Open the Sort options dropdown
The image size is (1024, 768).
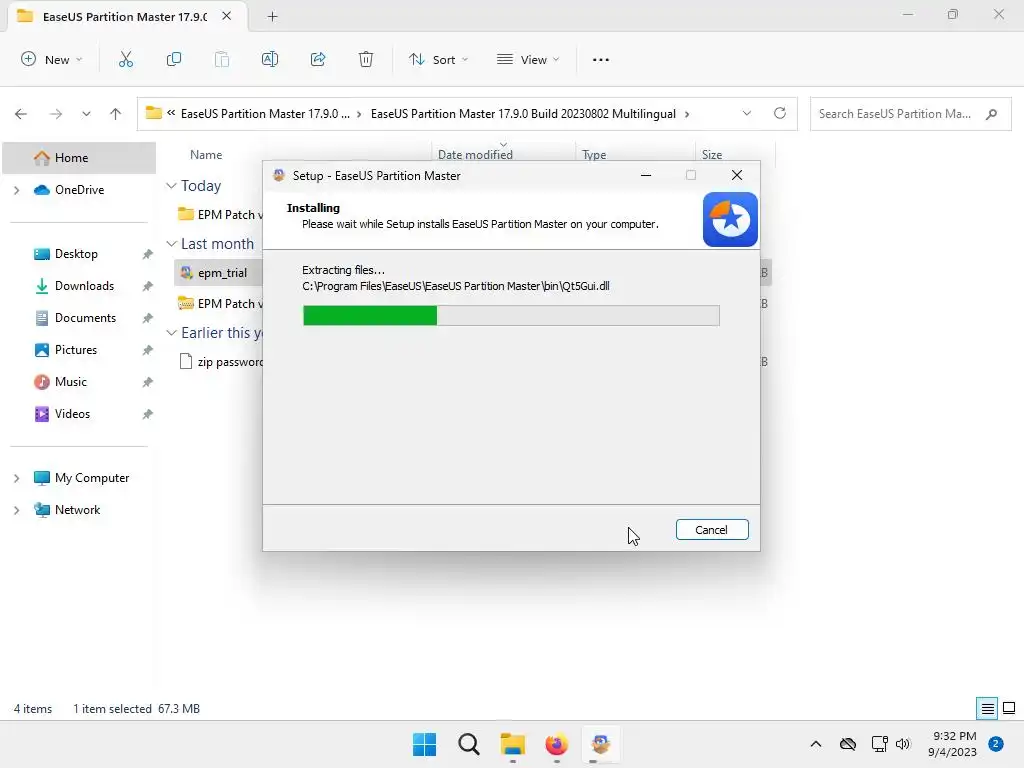pos(438,59)
